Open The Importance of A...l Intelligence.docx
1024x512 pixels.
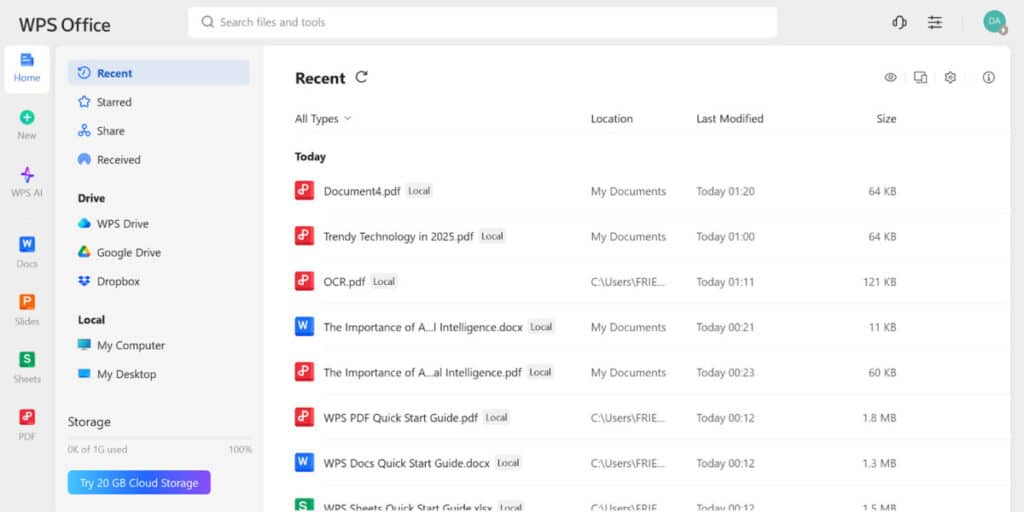point(423,327)
